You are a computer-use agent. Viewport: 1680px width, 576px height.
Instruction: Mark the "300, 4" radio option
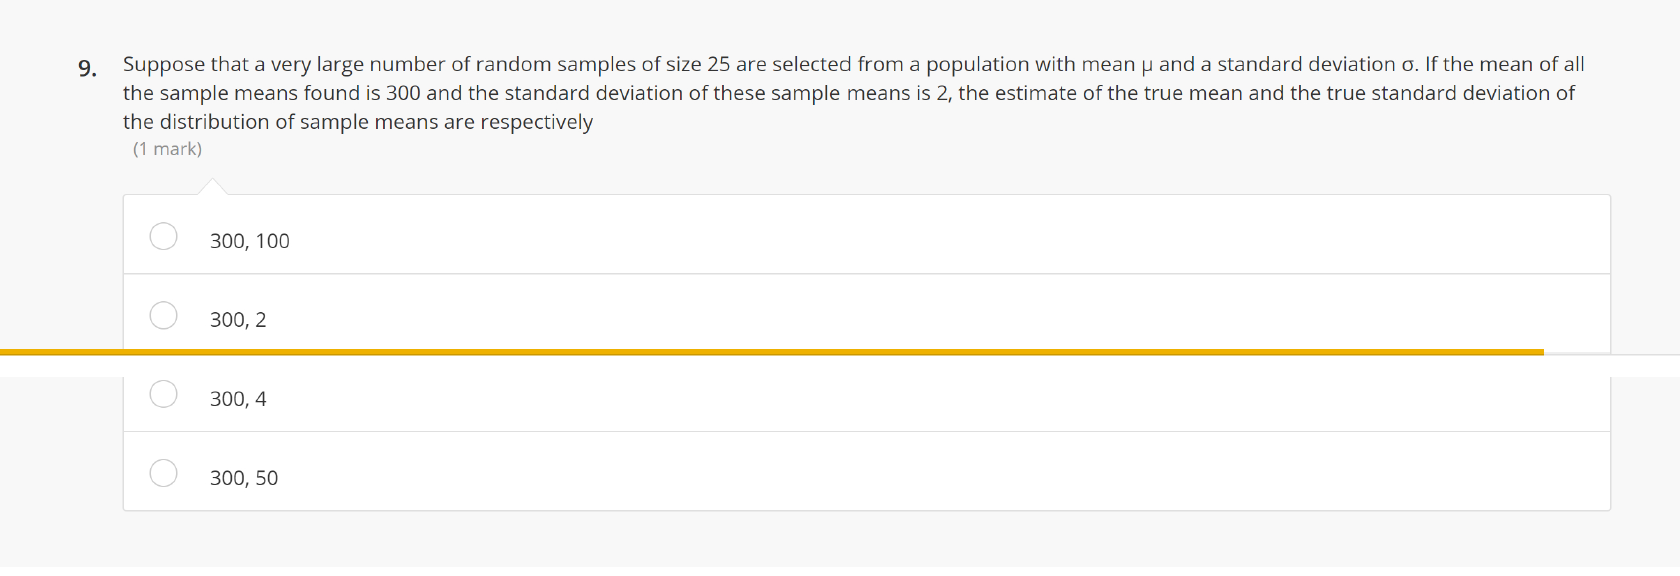(163, 394)
